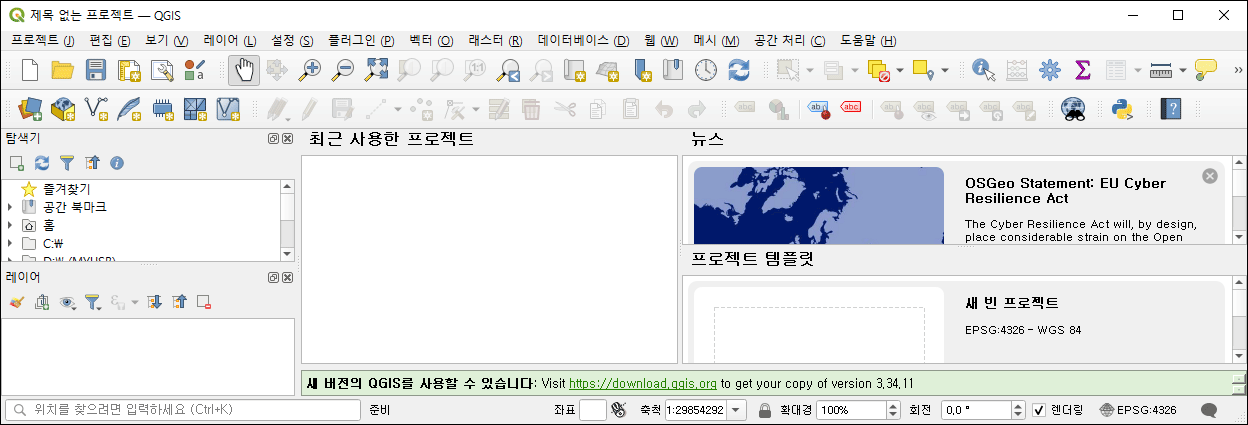
Task: Select the Zoom Out magnifier tool
Action: tap(344, 70)
